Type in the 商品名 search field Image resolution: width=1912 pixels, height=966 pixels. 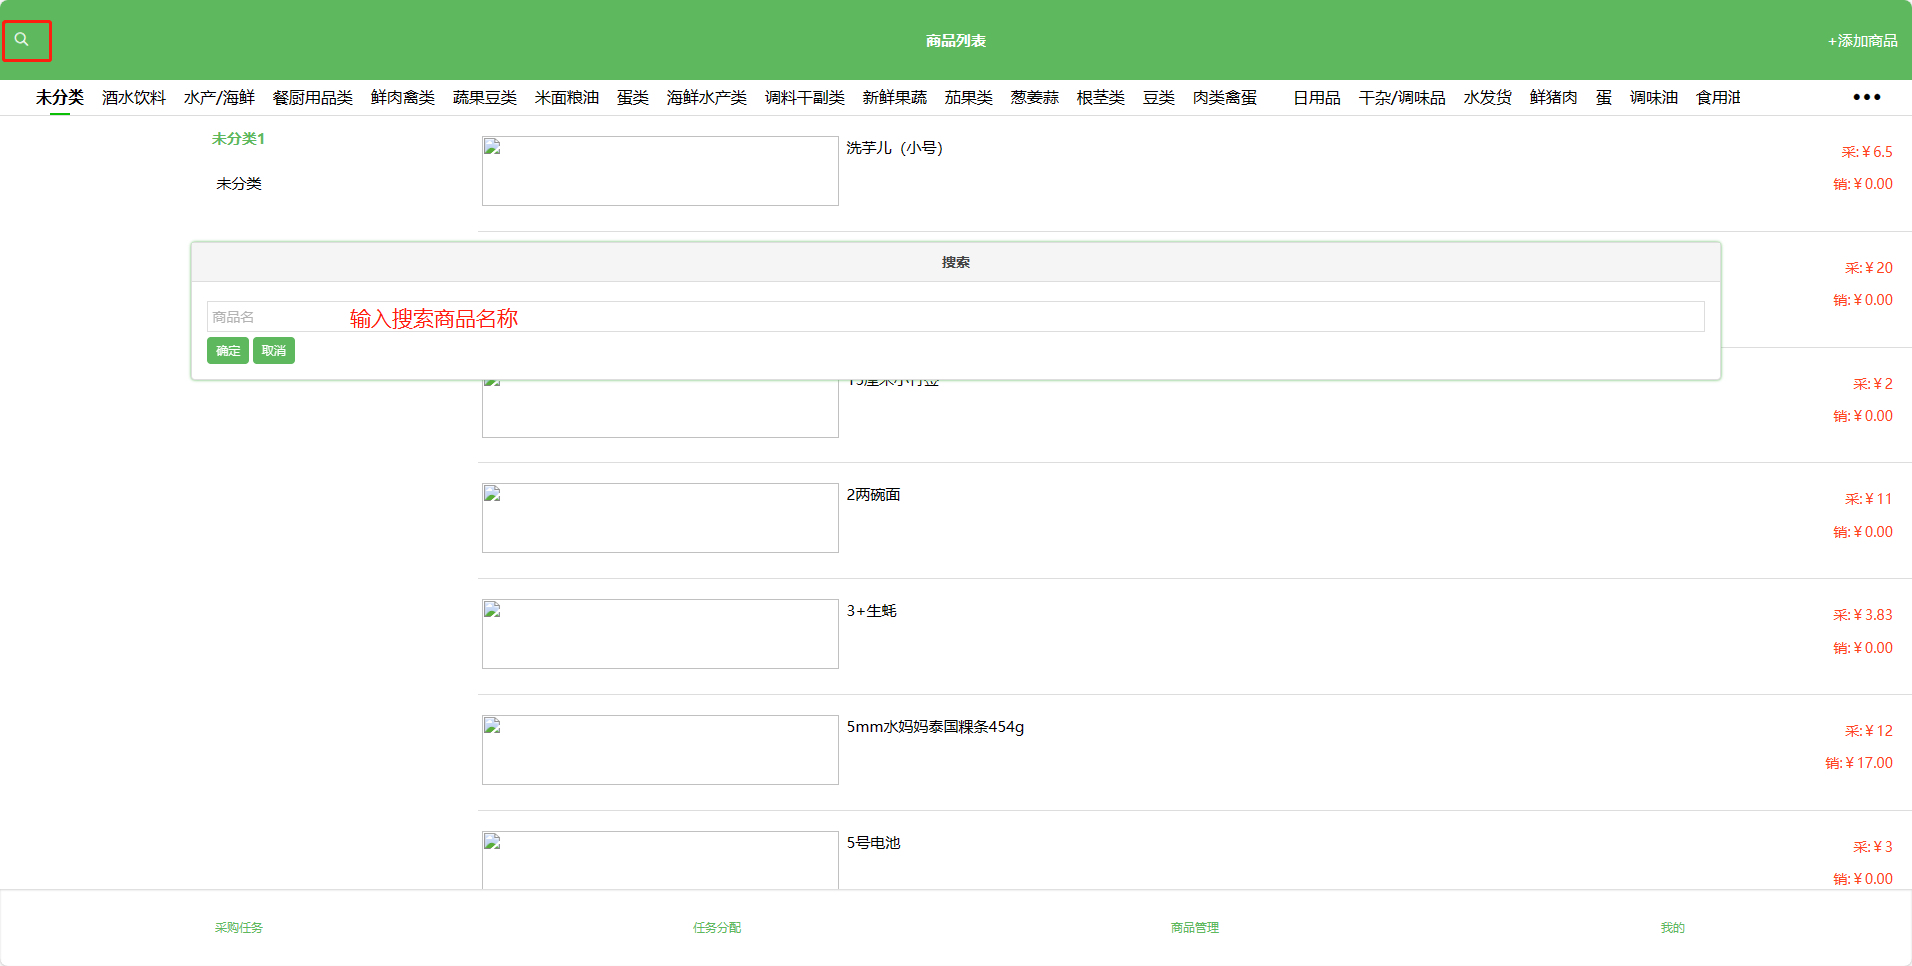click(955, 317)
